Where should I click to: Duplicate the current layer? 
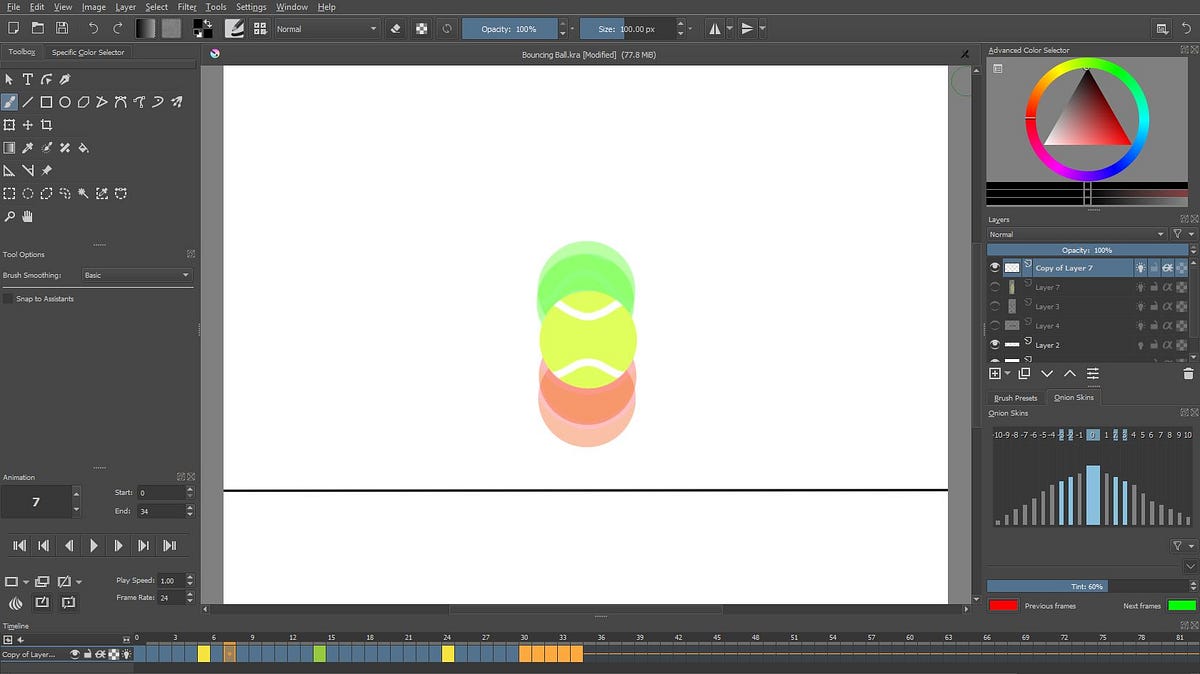(1024, 373)
